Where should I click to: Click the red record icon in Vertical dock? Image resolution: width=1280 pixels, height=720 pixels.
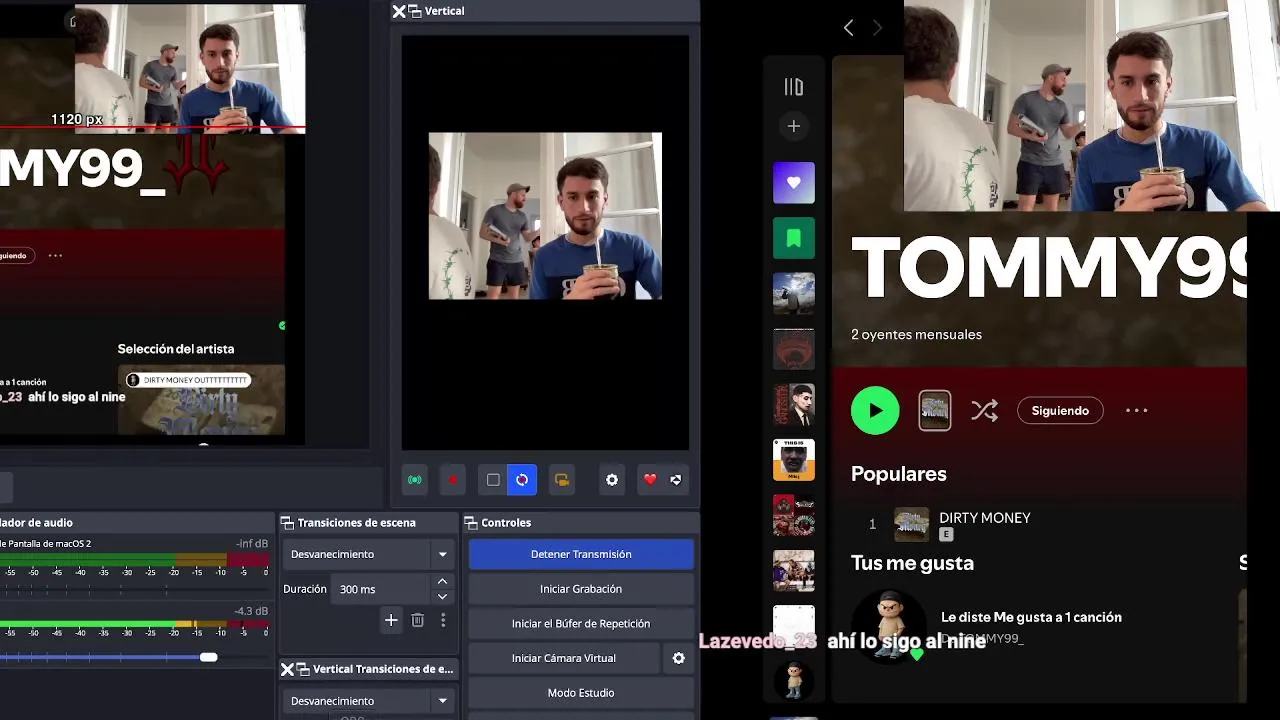coord(453,480)
